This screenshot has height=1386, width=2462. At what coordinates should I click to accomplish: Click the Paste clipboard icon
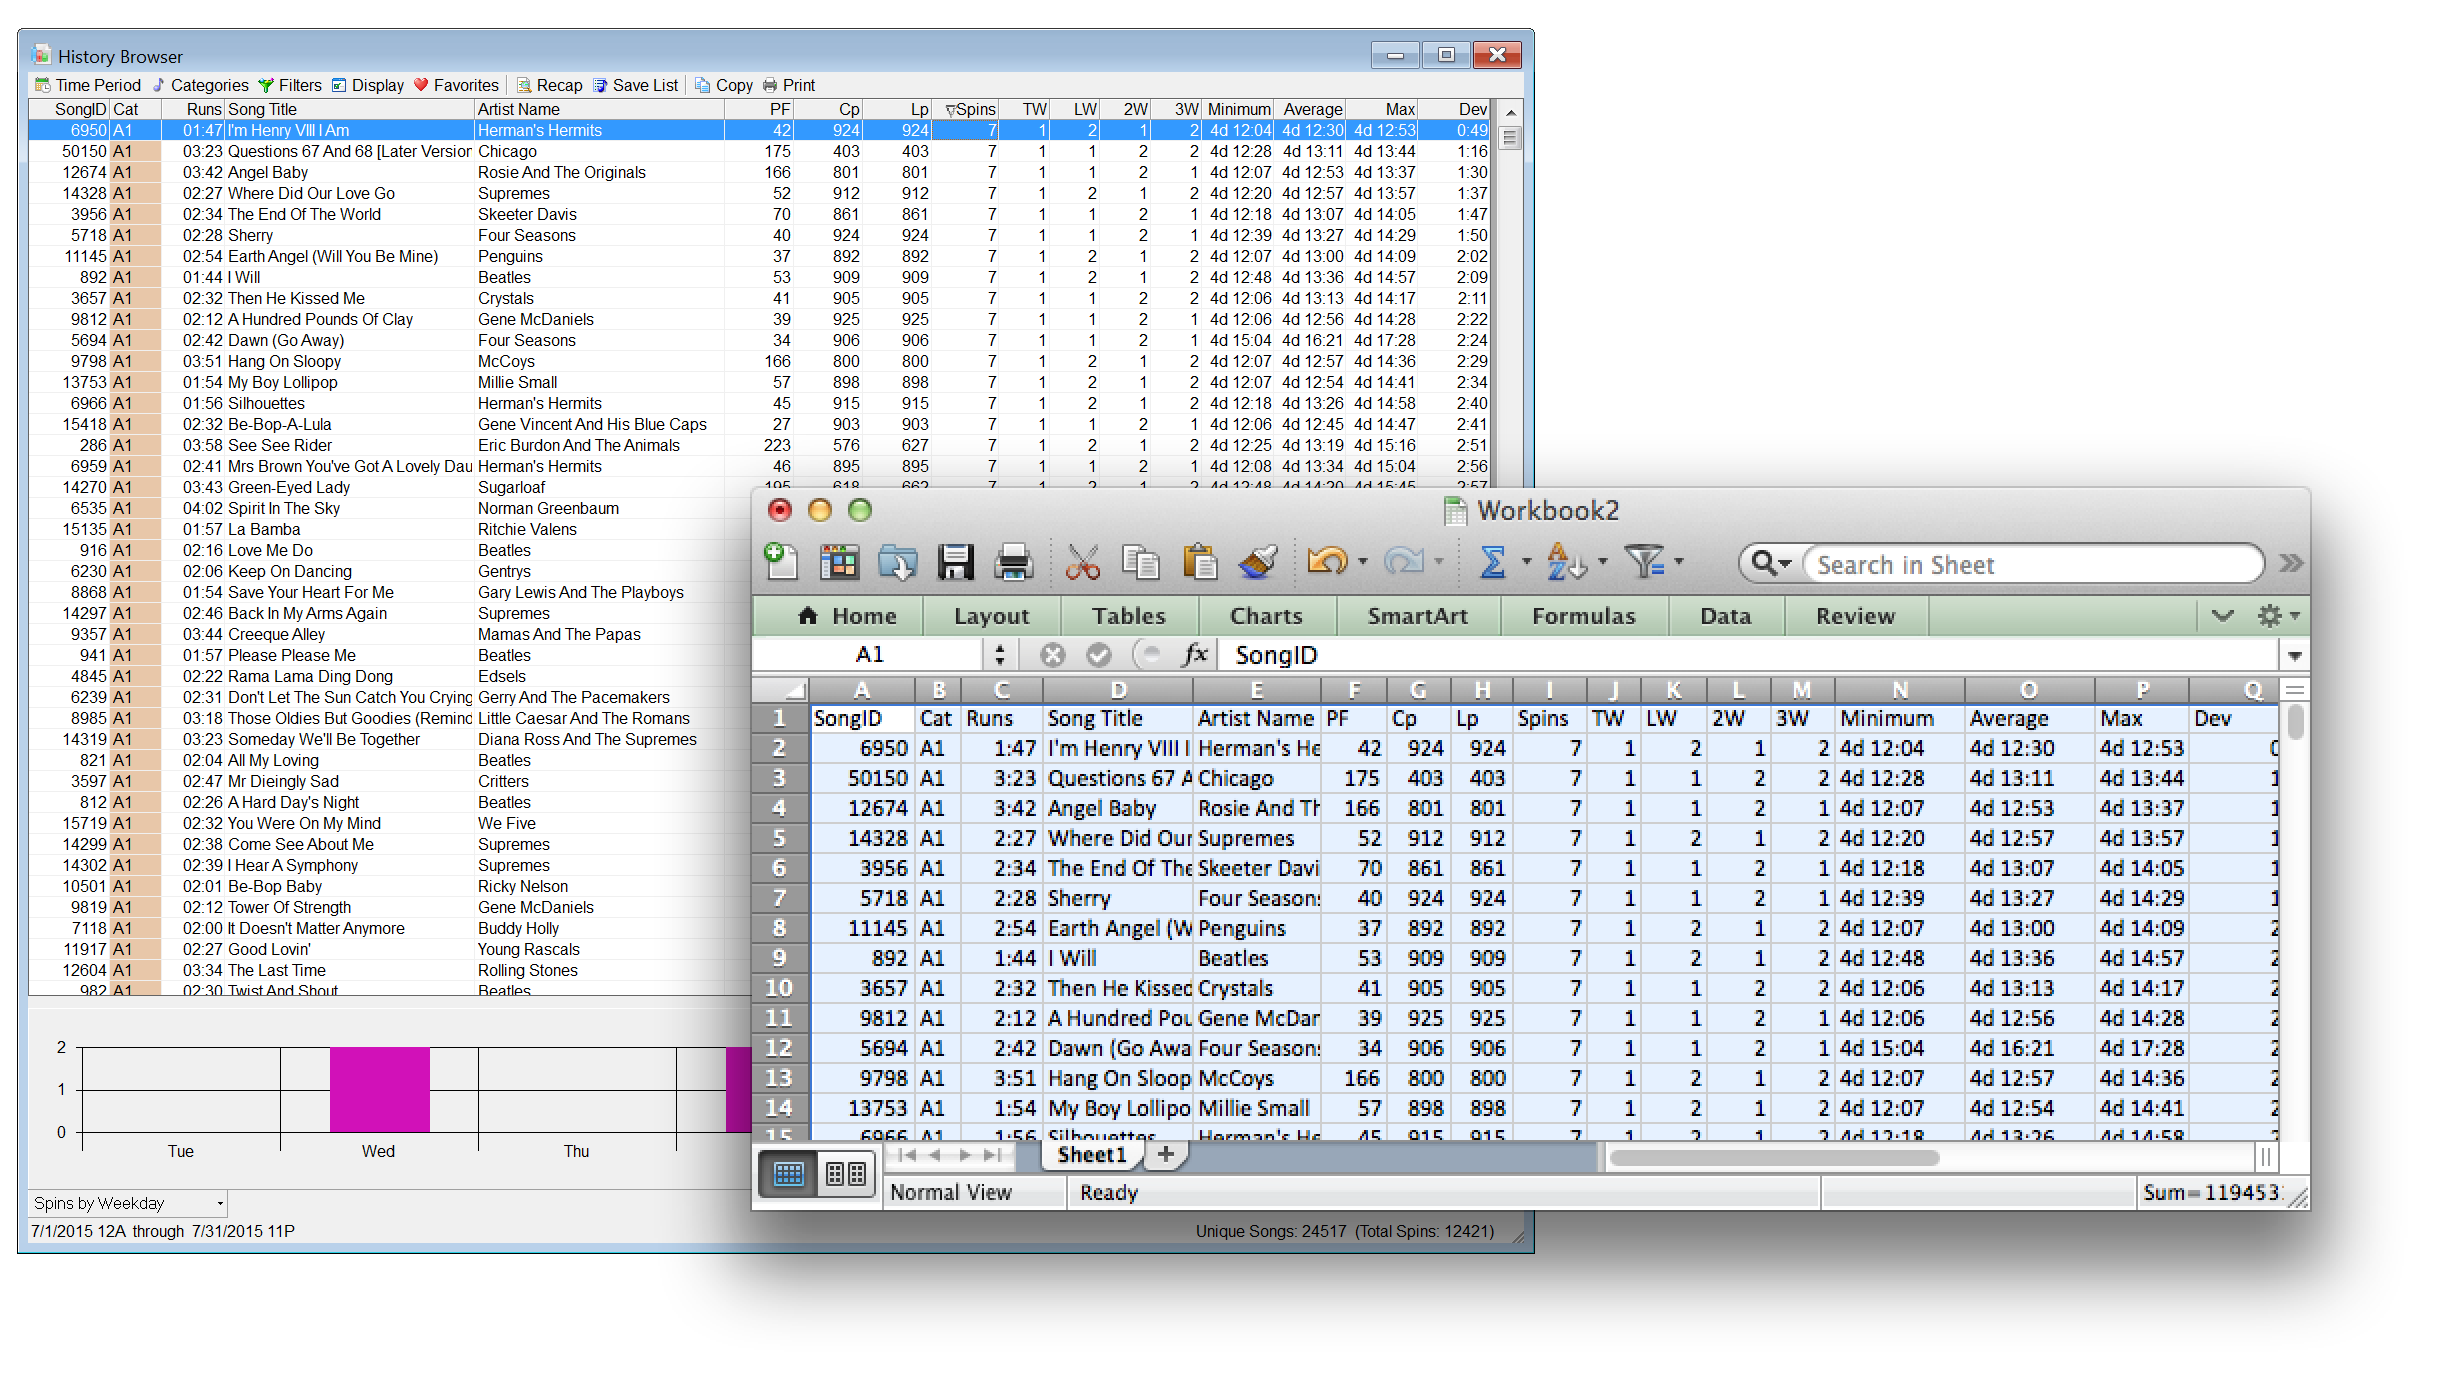coord(1199,563)
